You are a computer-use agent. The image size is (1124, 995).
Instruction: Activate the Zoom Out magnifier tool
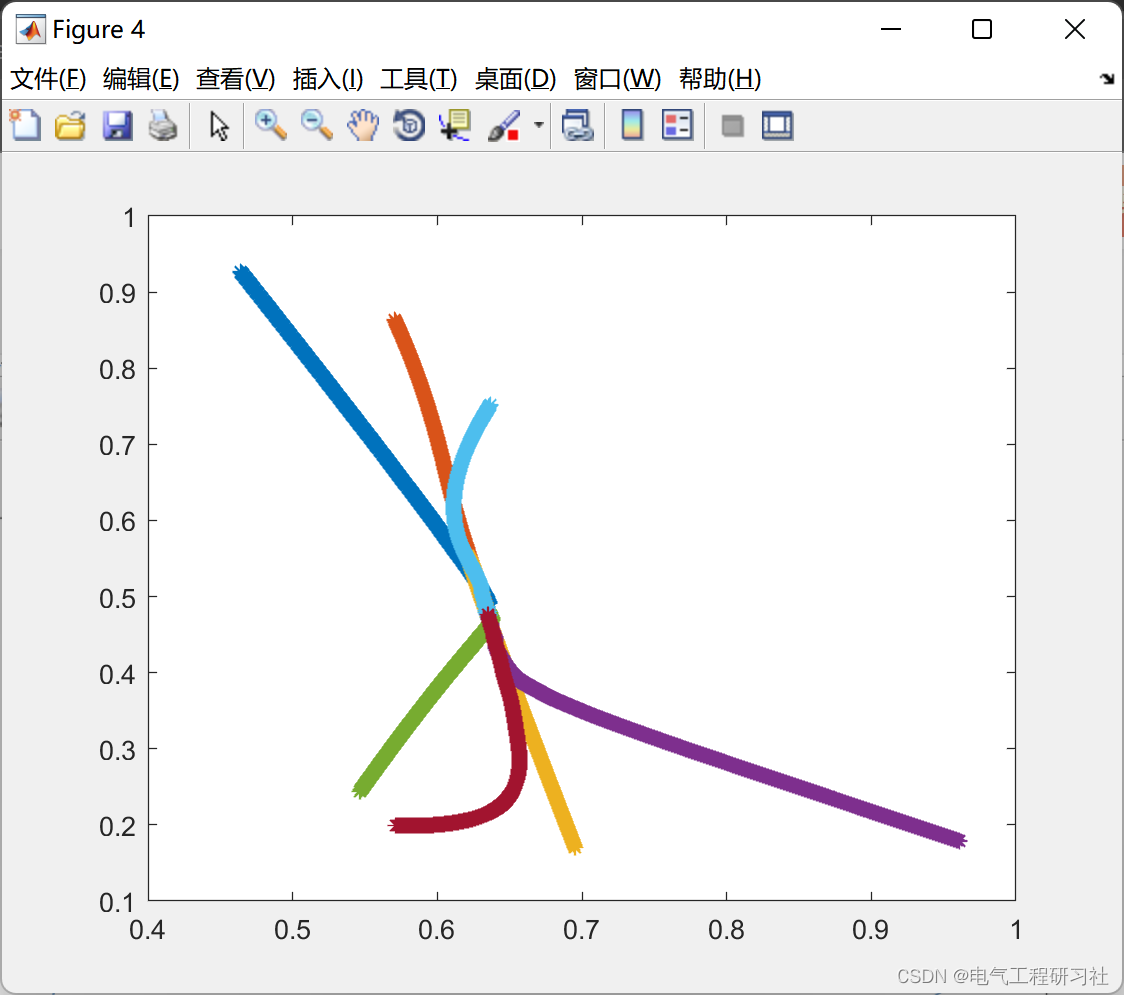click(316, 125)
